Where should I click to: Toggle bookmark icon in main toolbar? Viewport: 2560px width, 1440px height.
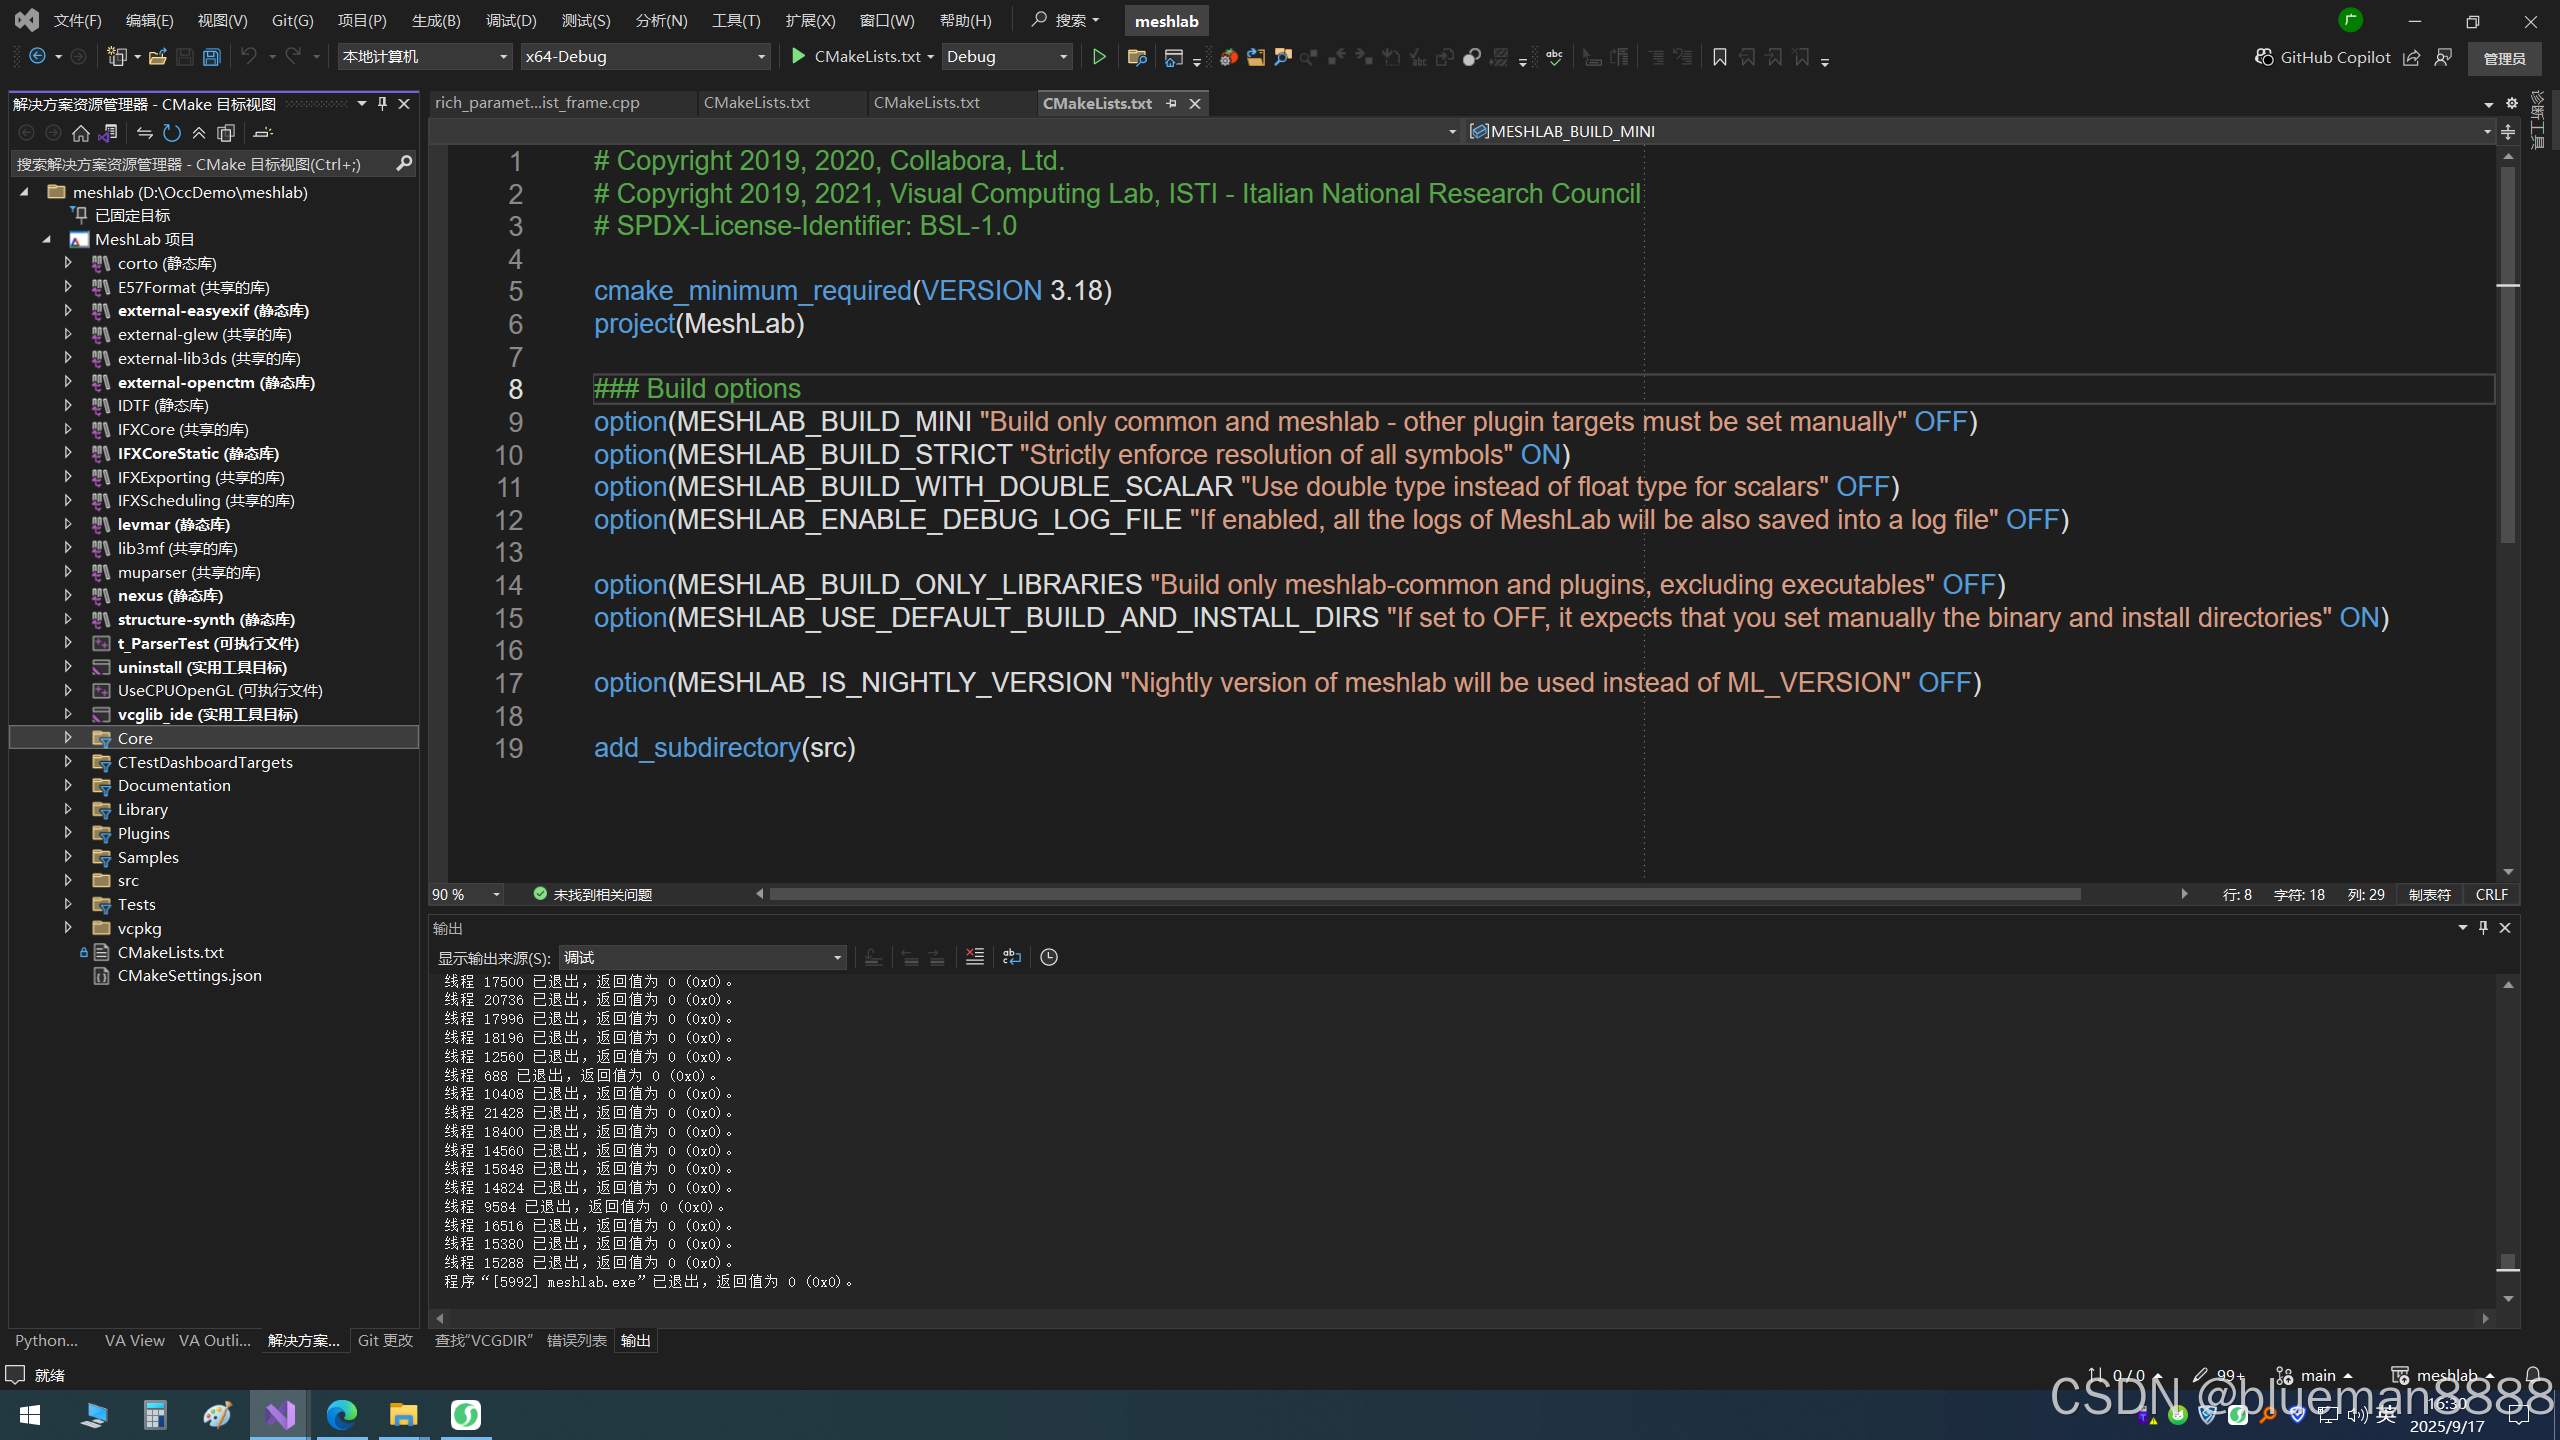(1720, 57)
